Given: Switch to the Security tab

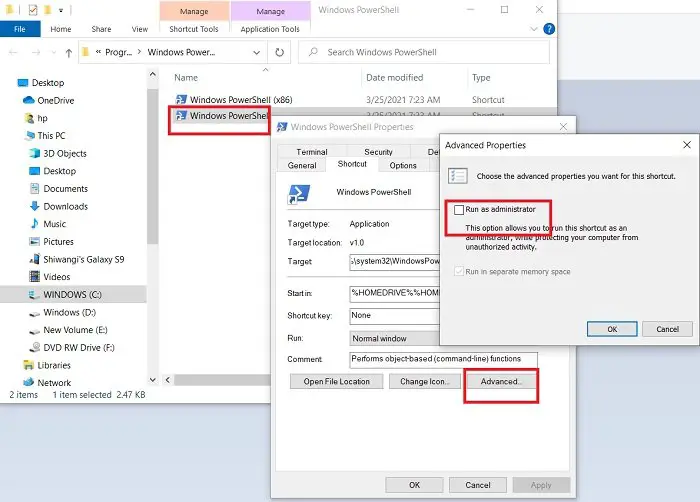Looking at the screenshot, I should [x=379, y=152].
